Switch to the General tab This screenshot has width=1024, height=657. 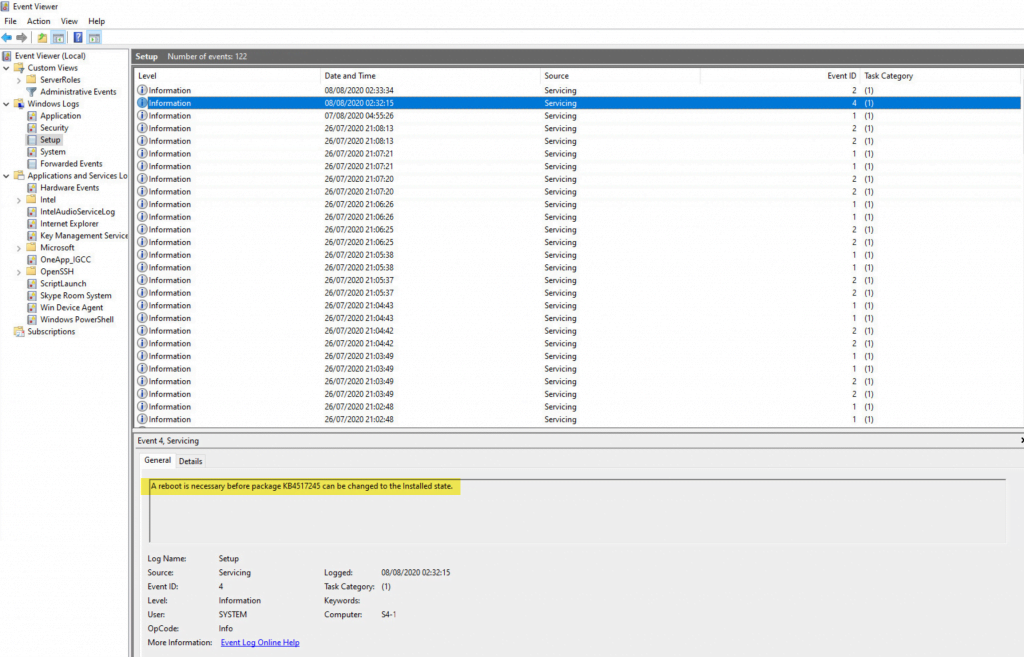point(157,460)
